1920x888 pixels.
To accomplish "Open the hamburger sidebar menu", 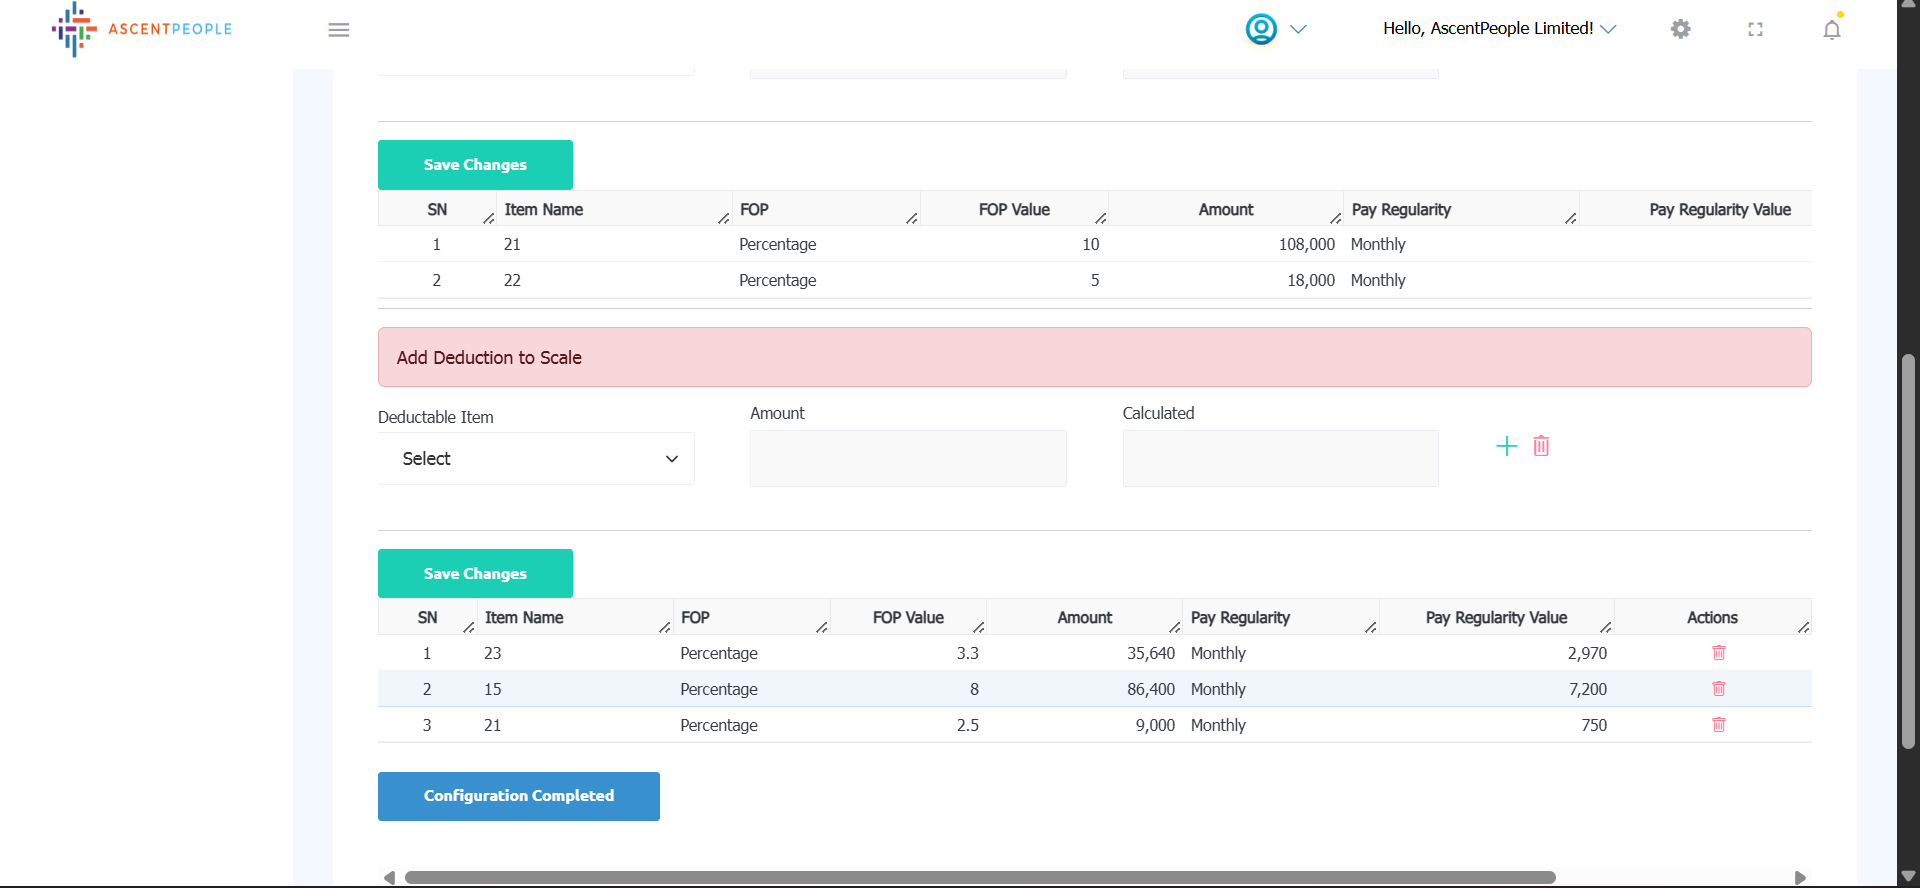I will point(338,30).
